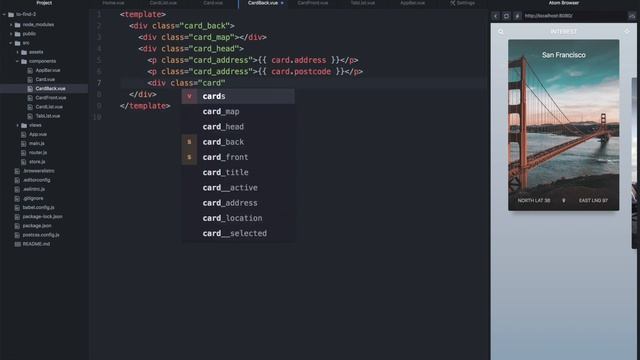Switch to the Card.vue editor tab
Screen dimensions: 640x360
(213, 3)
